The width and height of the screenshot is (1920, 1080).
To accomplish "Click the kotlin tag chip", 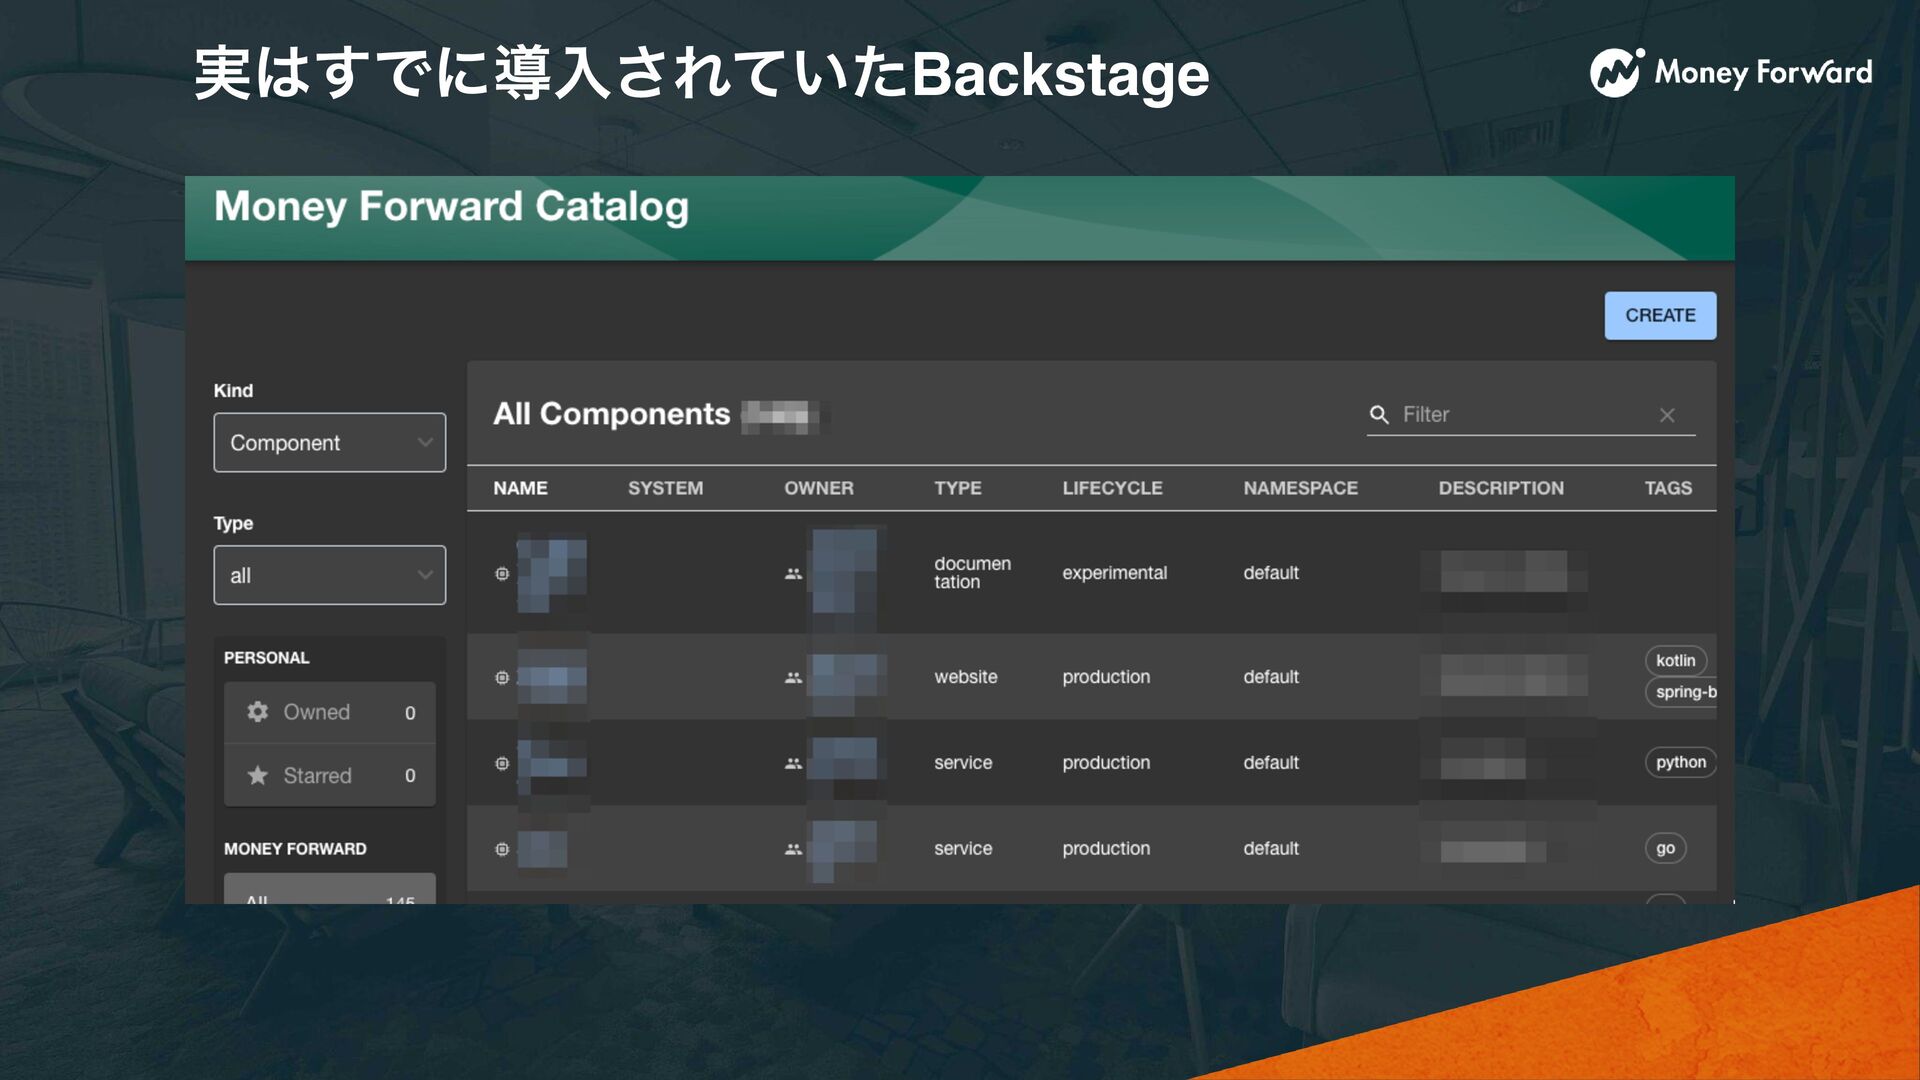I will [1675, 660].
